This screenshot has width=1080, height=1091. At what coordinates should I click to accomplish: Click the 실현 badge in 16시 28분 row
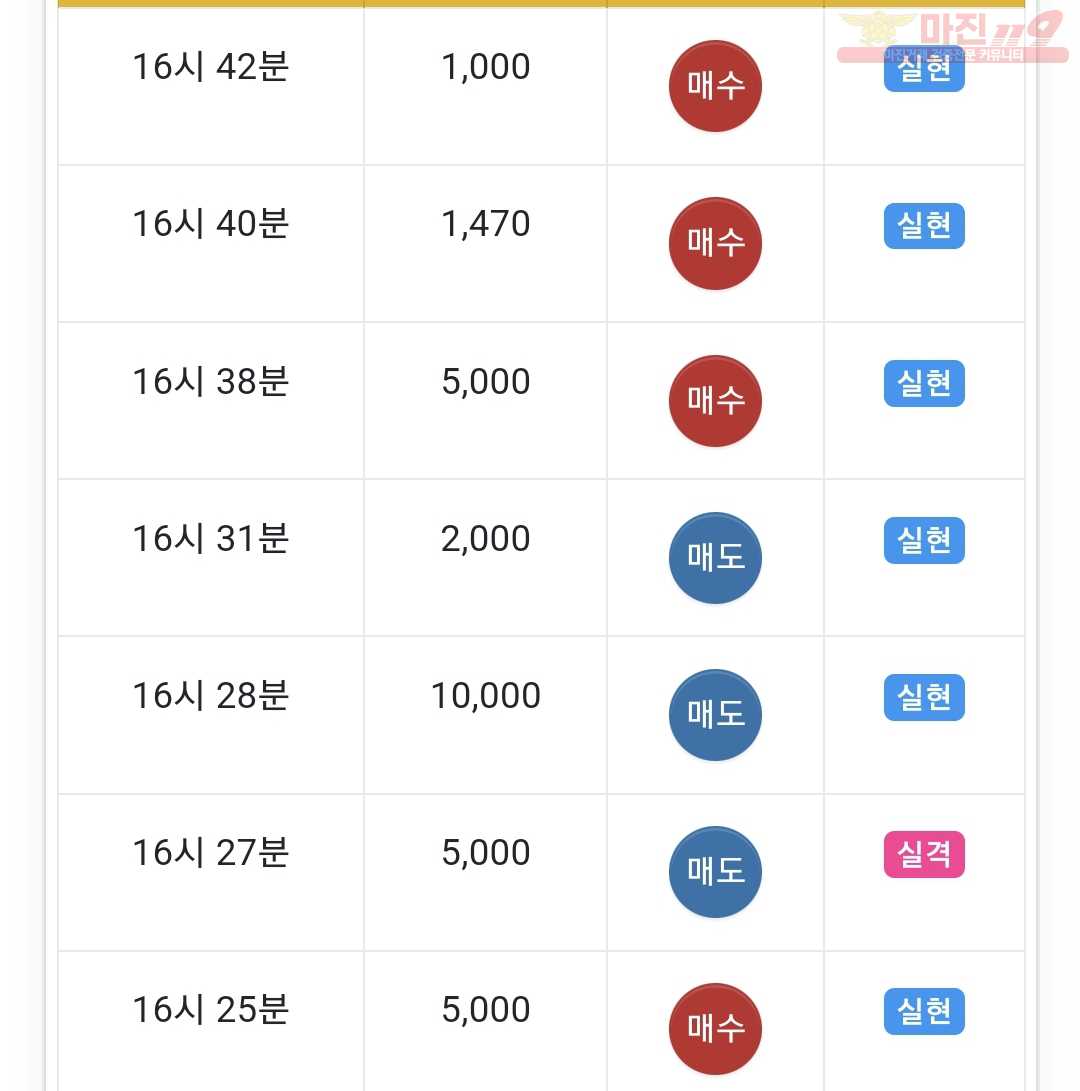coord(924,697)
